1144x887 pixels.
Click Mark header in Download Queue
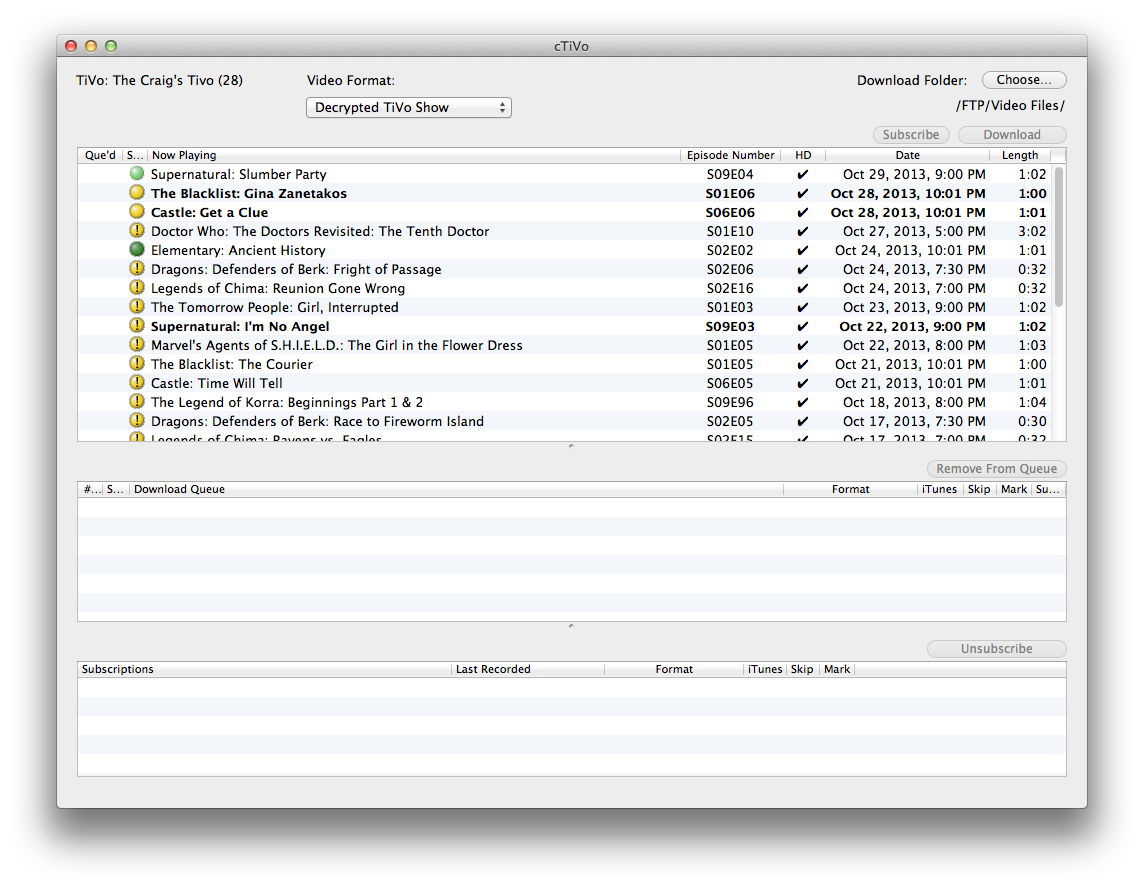[x=1014, y=489]
